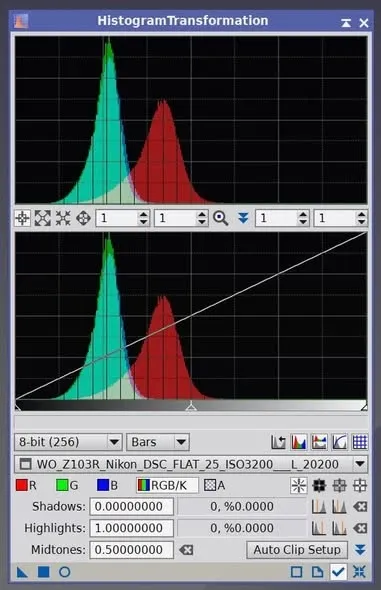Click second auto clip icon in Shadows row
This screenshot has width=381, height=590.
pyautogui.click(x=339, y=506)
